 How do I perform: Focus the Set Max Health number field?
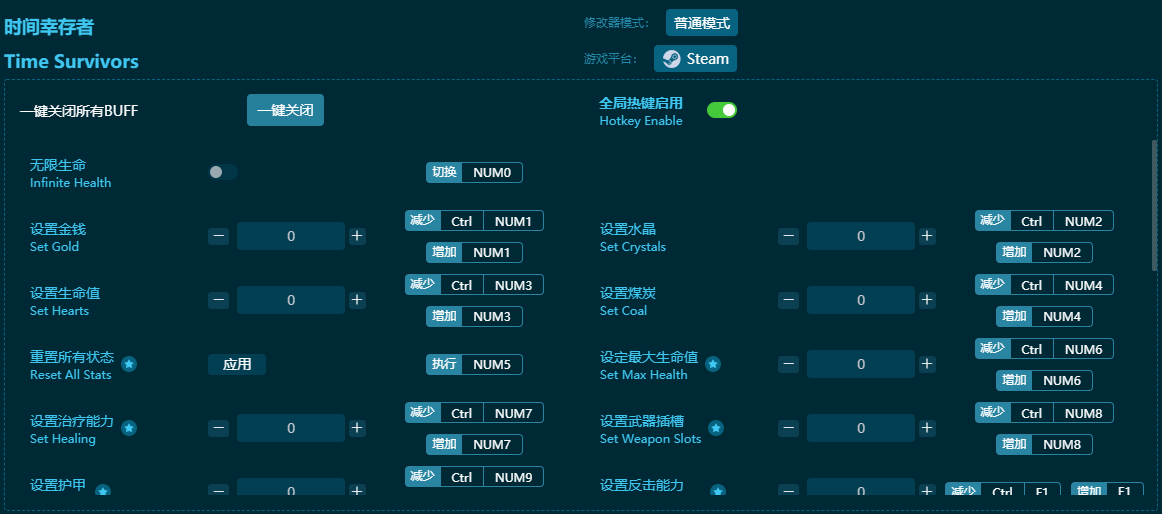860,365
